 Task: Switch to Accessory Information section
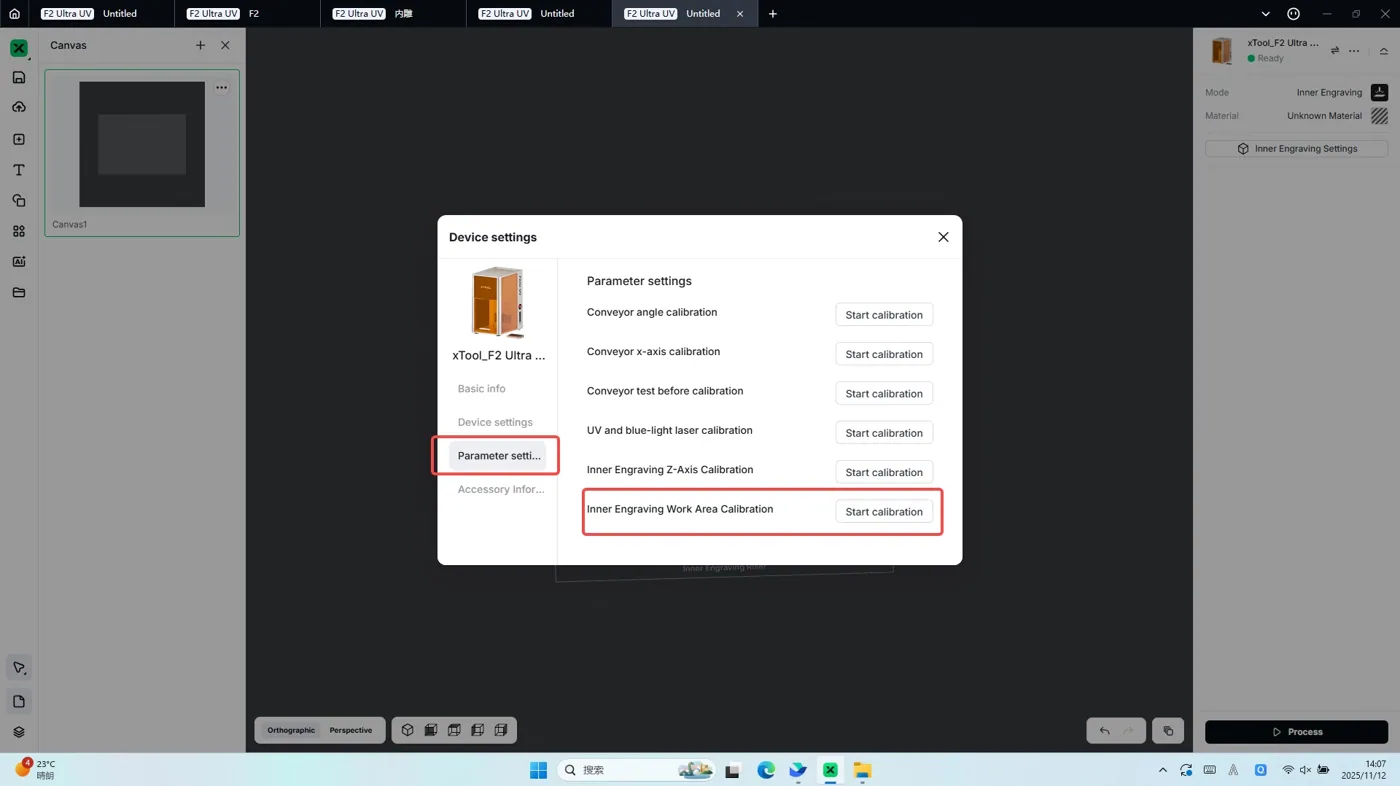500,490
